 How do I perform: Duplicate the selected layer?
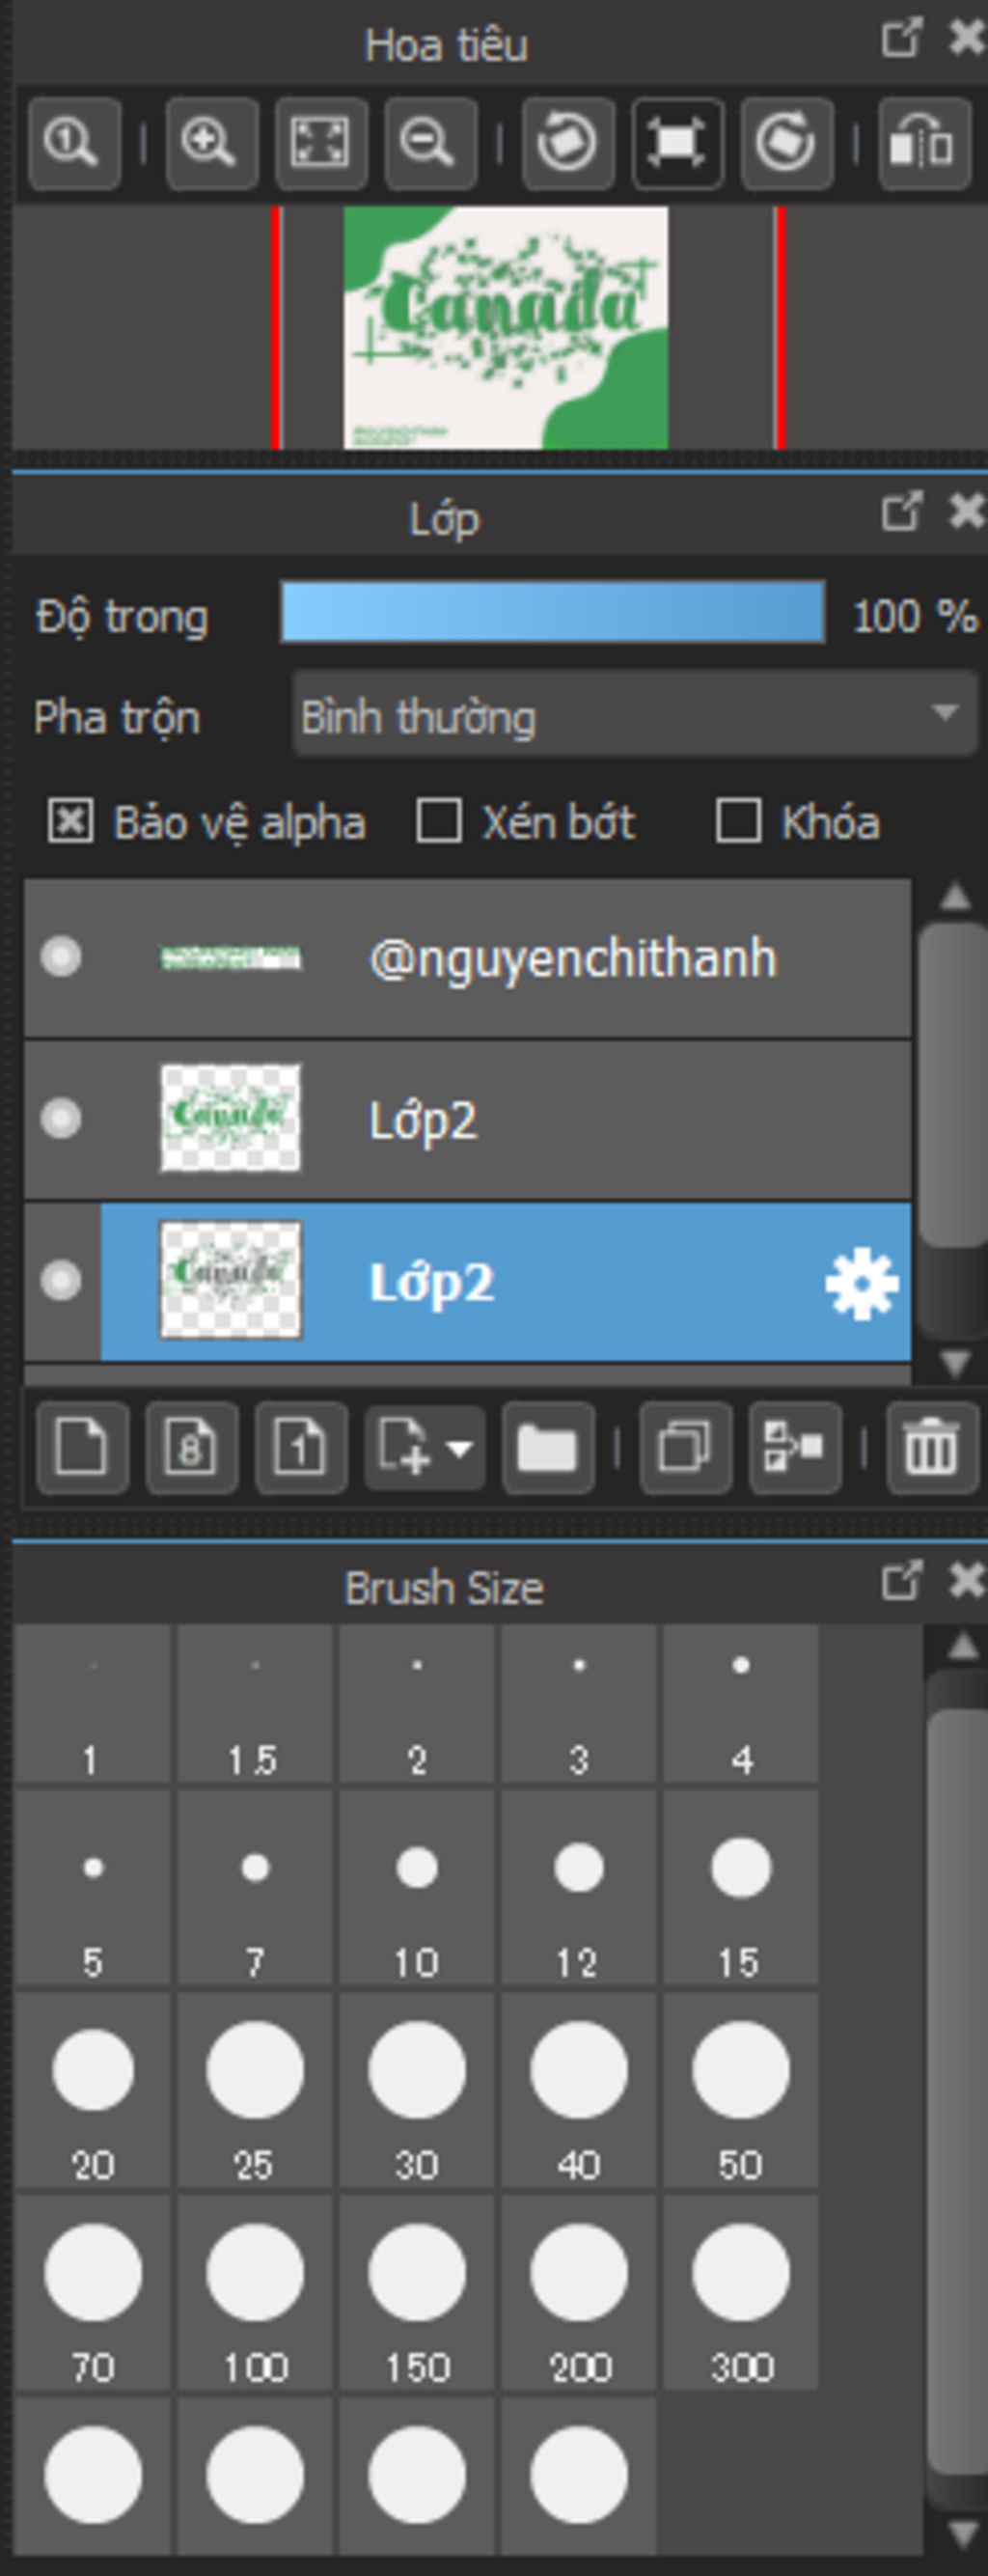tap(685, 1447)
